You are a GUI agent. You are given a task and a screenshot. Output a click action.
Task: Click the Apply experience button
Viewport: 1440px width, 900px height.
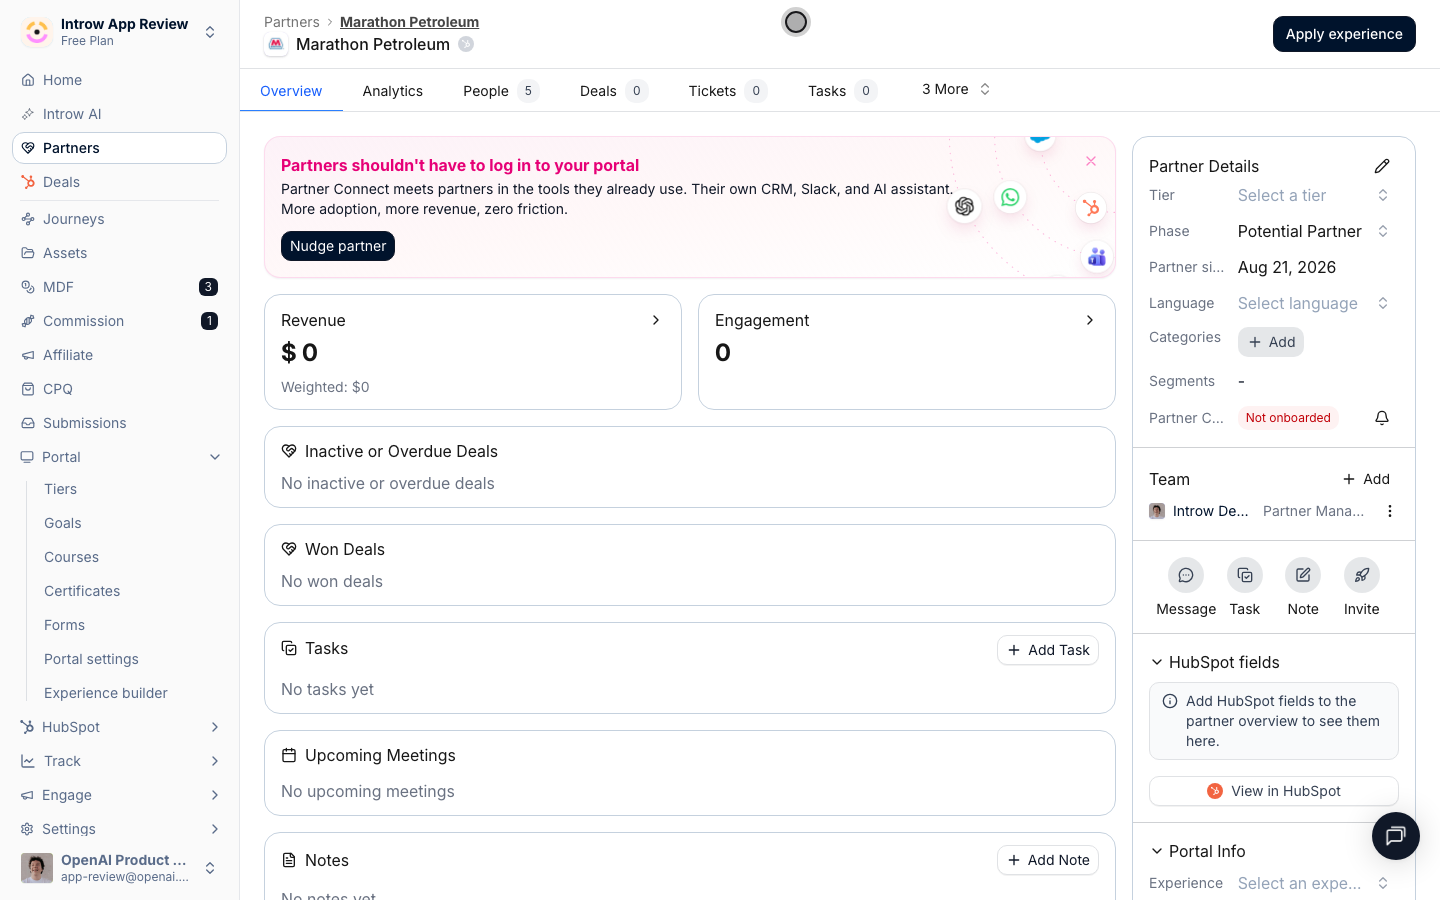(x=1344, y=34)
